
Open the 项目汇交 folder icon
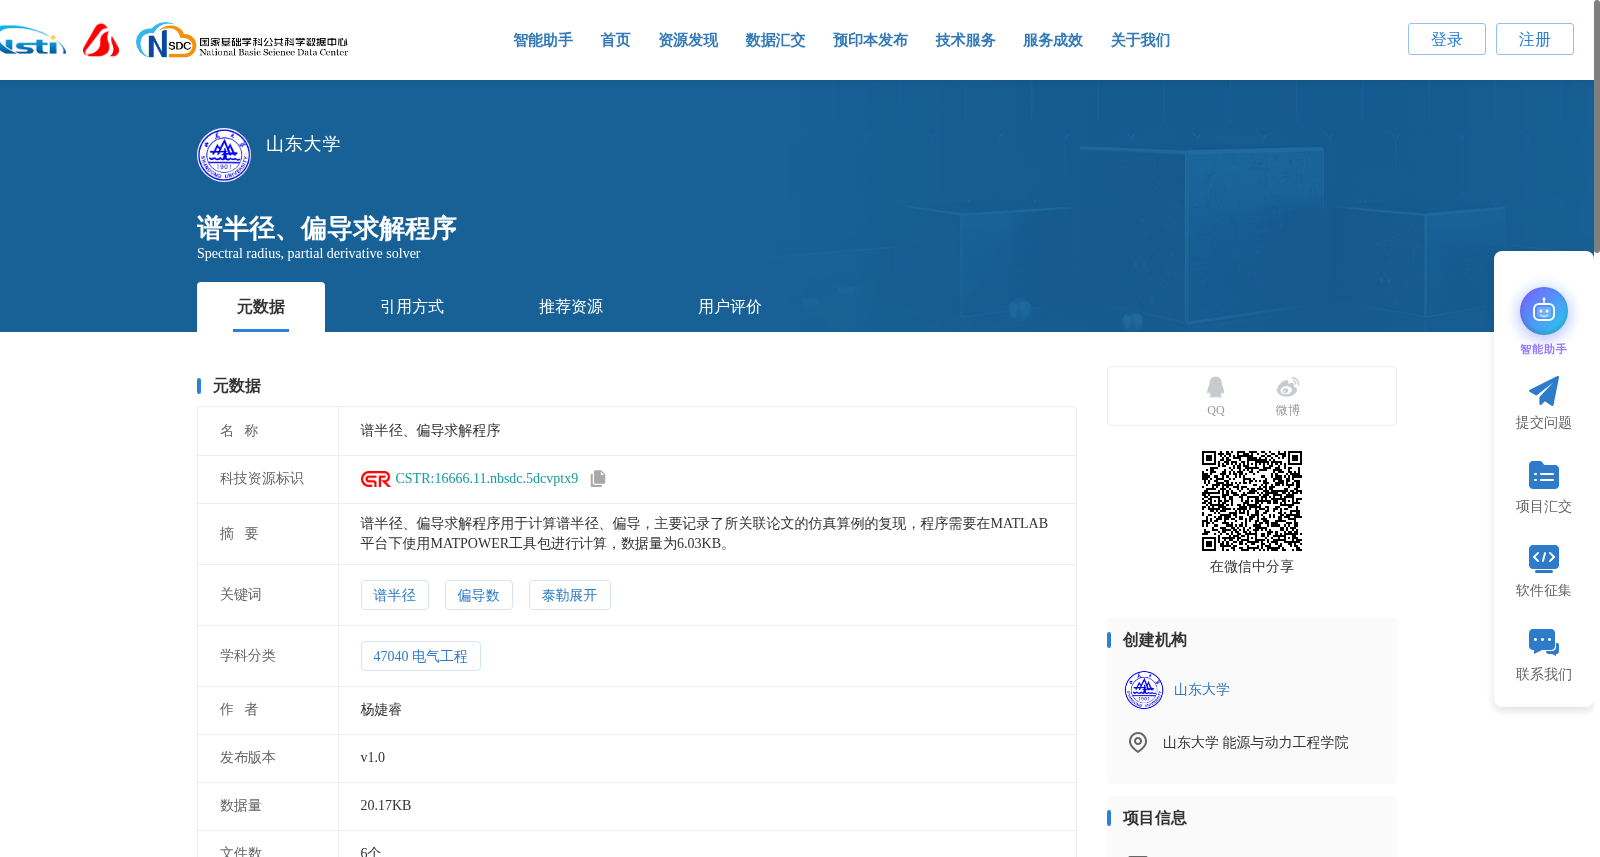[1544, 475]
